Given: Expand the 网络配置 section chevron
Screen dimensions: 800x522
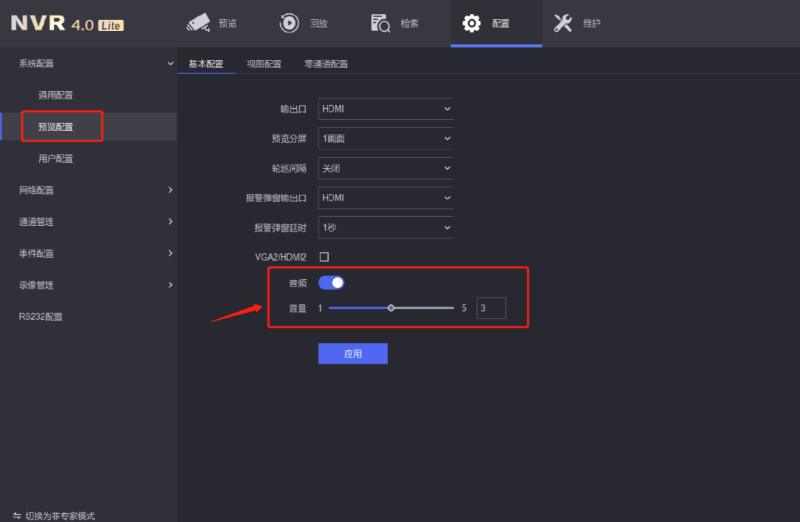Looking at the screenshot, I should click(x=170, y=190).
